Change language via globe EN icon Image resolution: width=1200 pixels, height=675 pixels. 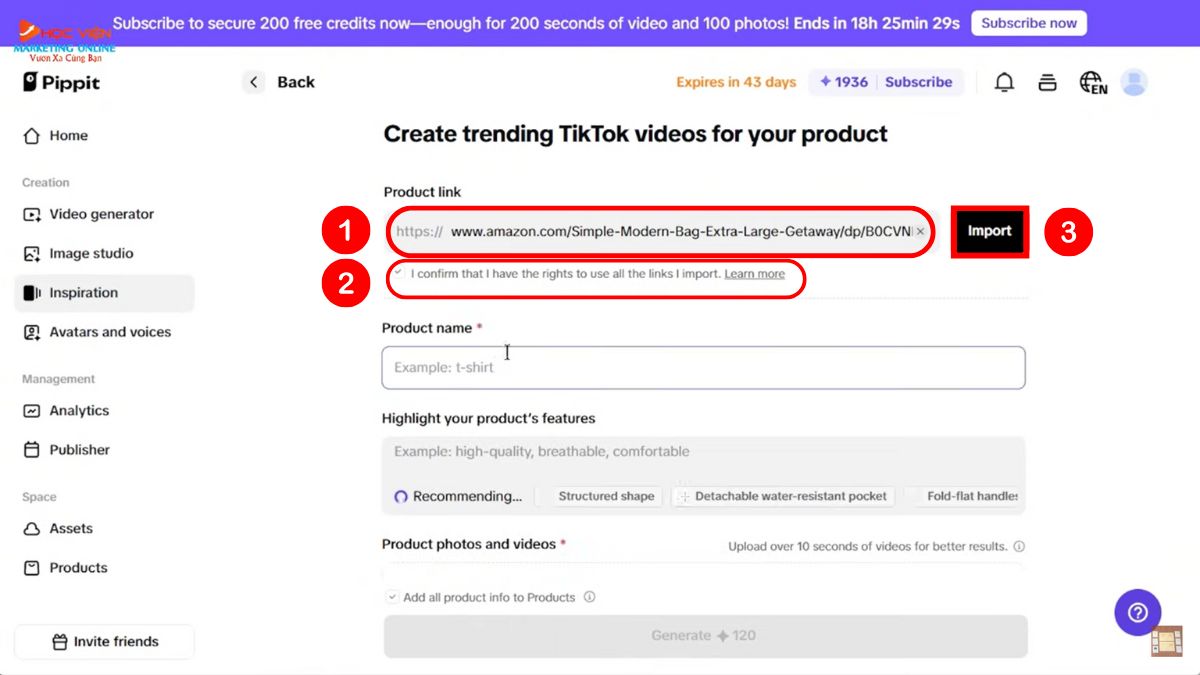click(1093, 83)
